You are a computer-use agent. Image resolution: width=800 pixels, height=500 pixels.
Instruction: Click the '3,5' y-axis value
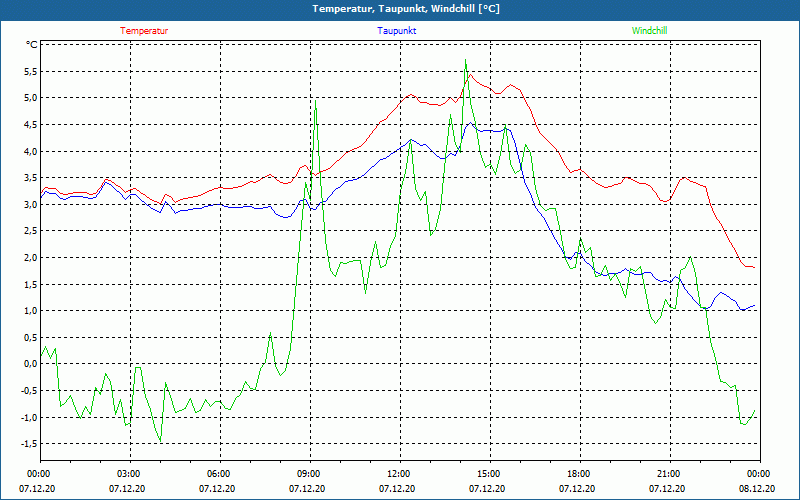pos(31,178)
